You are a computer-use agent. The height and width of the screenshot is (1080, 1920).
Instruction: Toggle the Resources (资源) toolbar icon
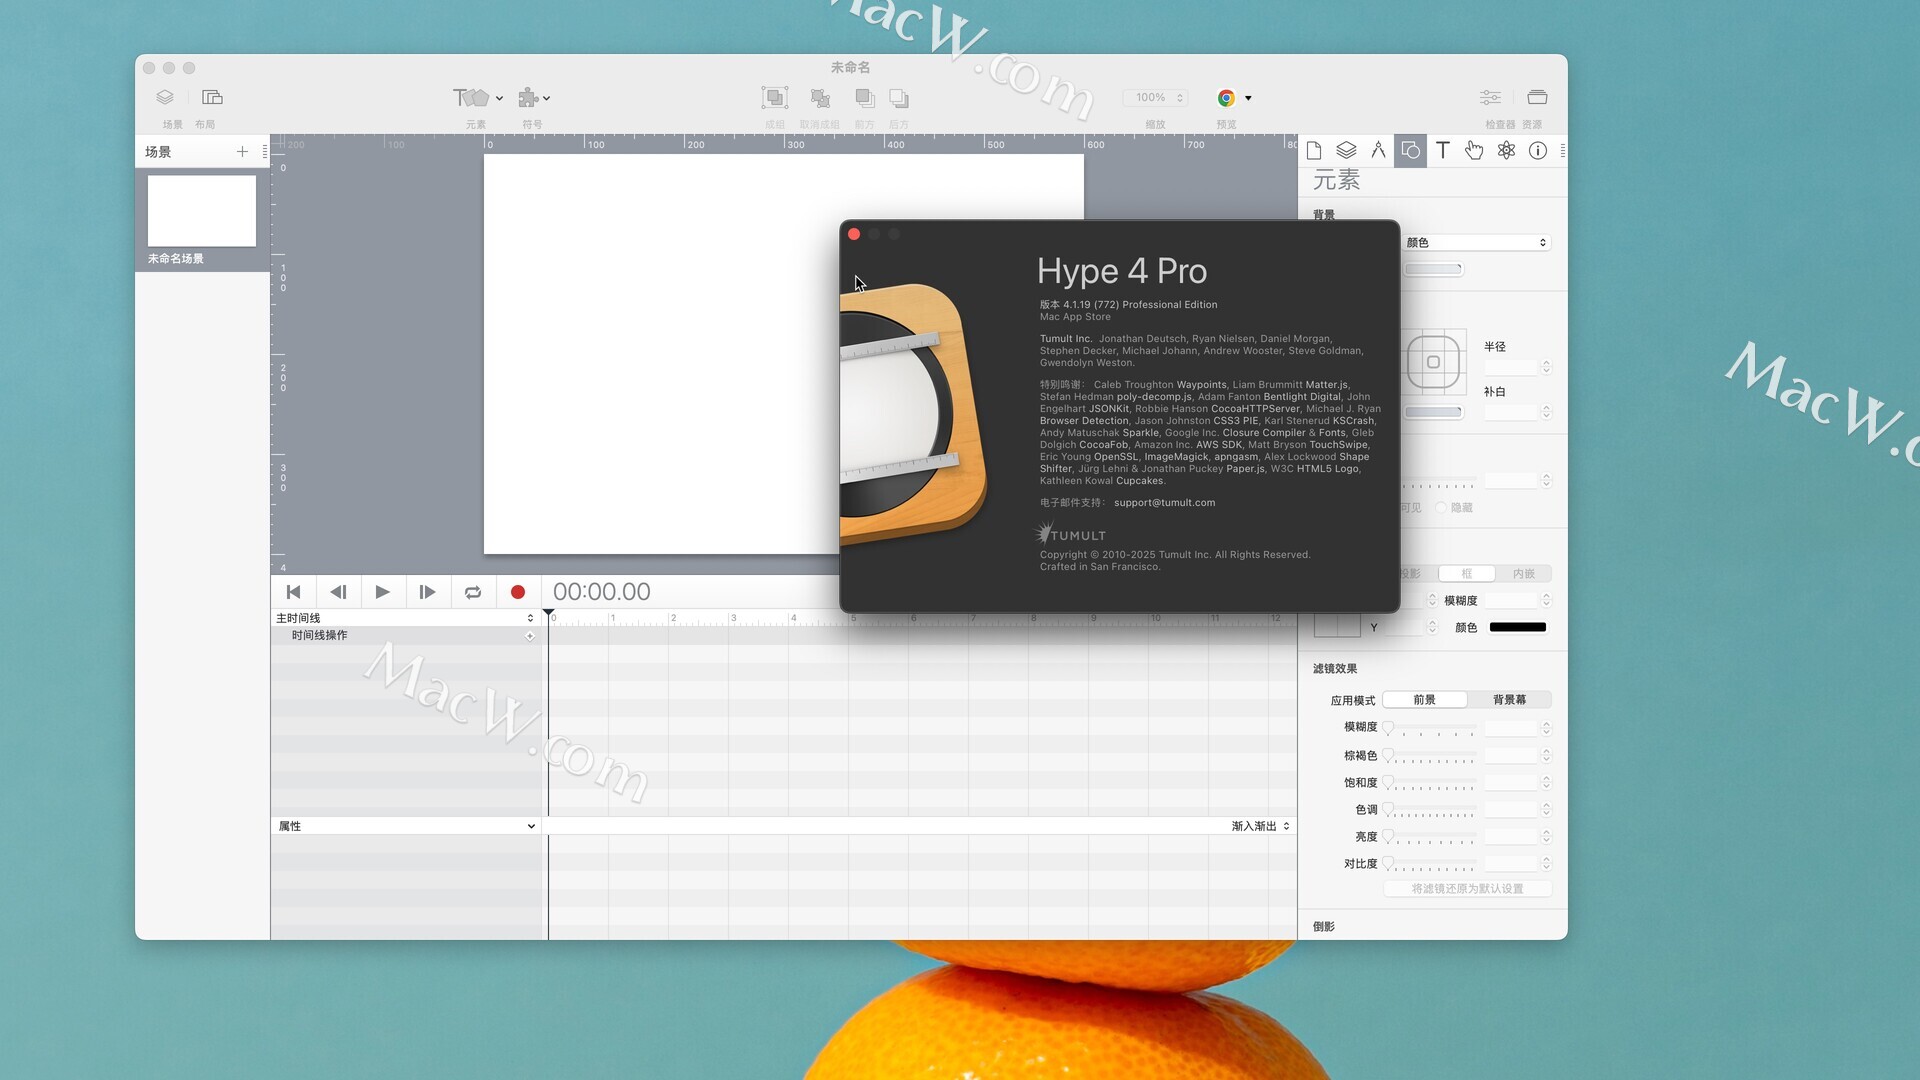[1538, 98]
